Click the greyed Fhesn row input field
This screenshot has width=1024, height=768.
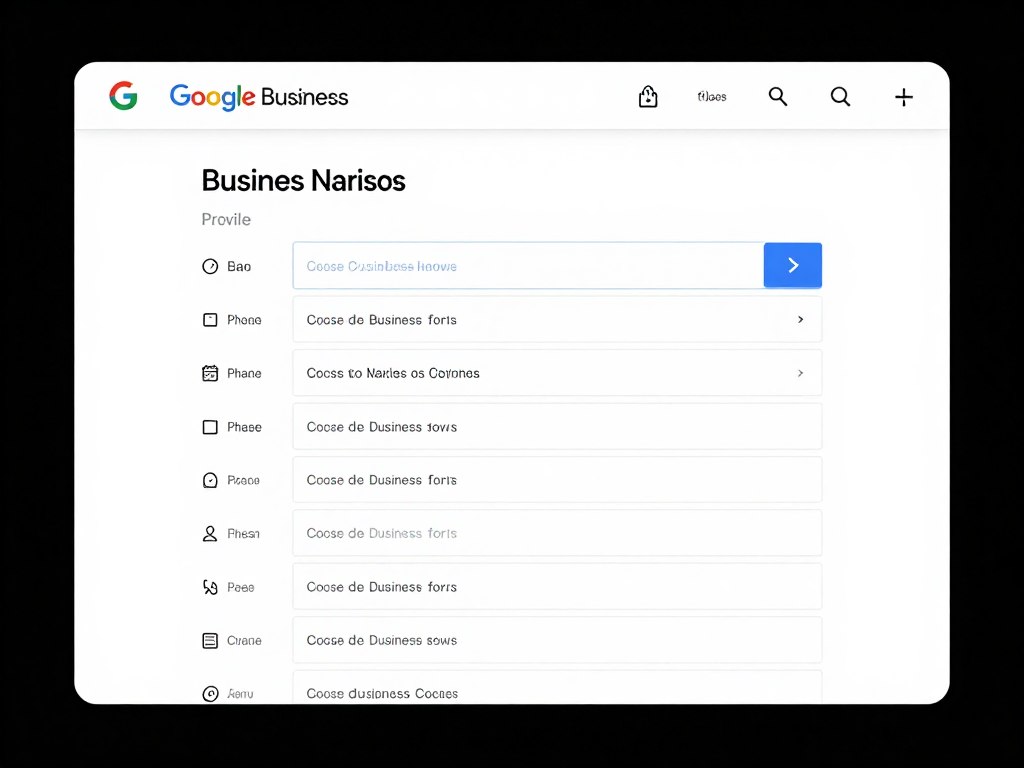tap(557, 533)
